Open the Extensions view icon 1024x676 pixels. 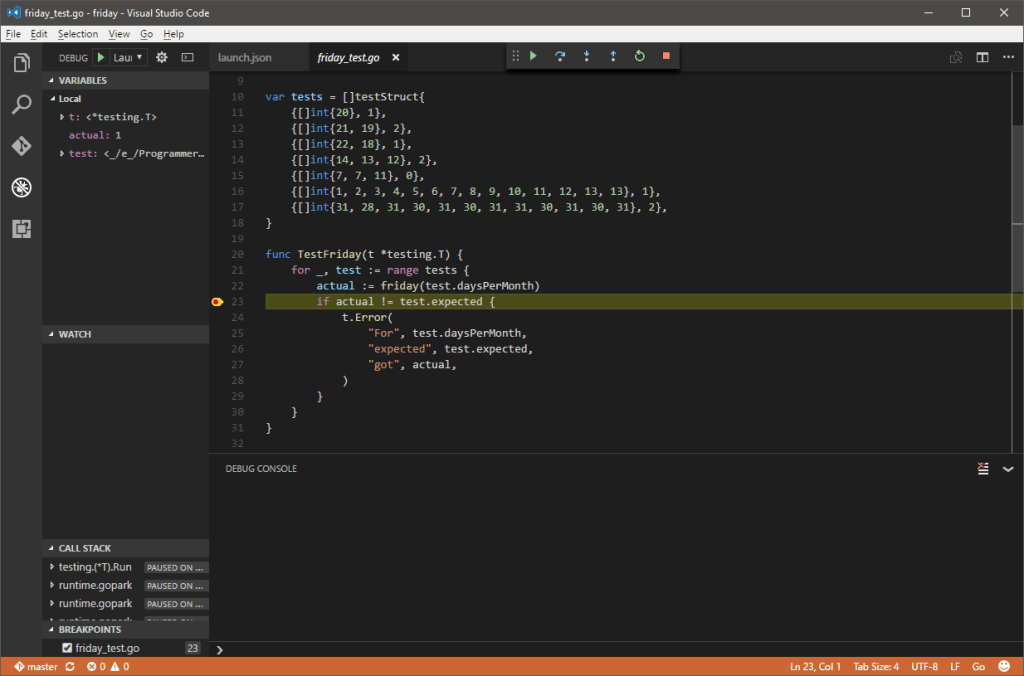pos(21,229)
